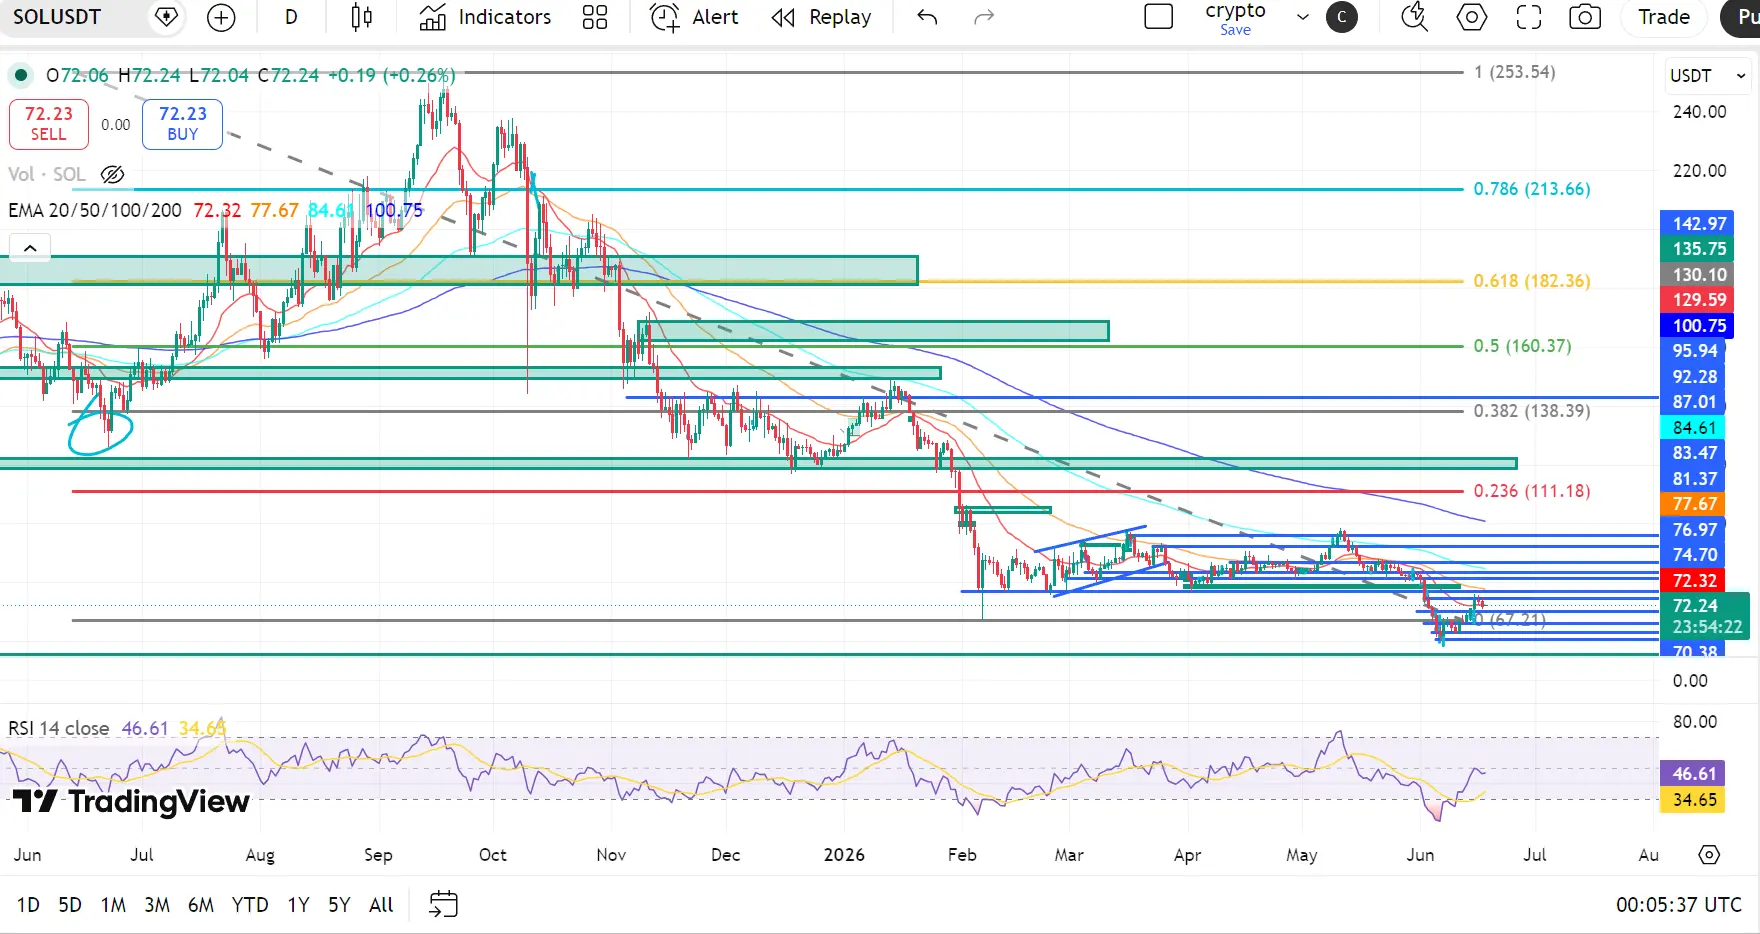Undo the last chart action
This screenshot has width=1760, height=934.
tap(927, 17)
